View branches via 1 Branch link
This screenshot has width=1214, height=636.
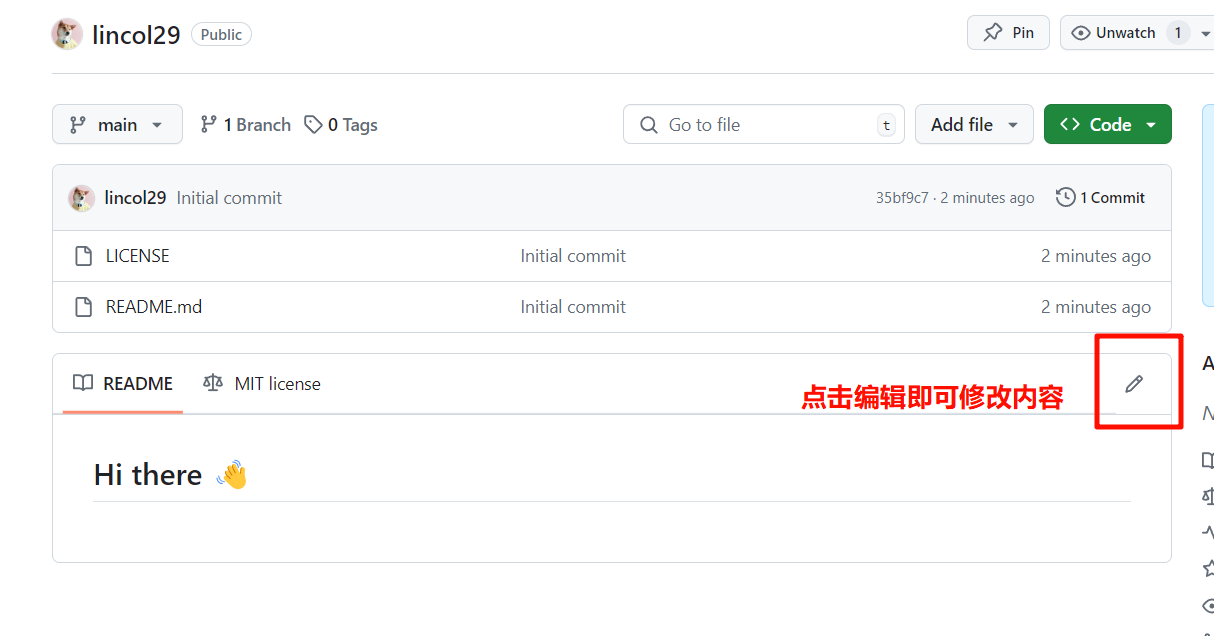pos(246,125)
